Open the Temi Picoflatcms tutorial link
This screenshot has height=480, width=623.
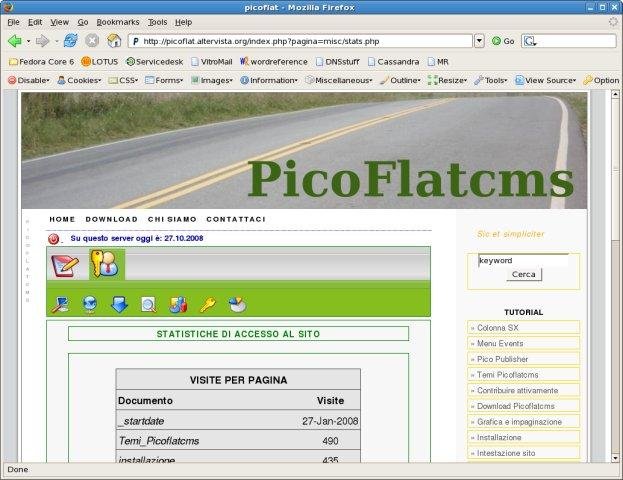pyautogui.click(x=523, y=375)
